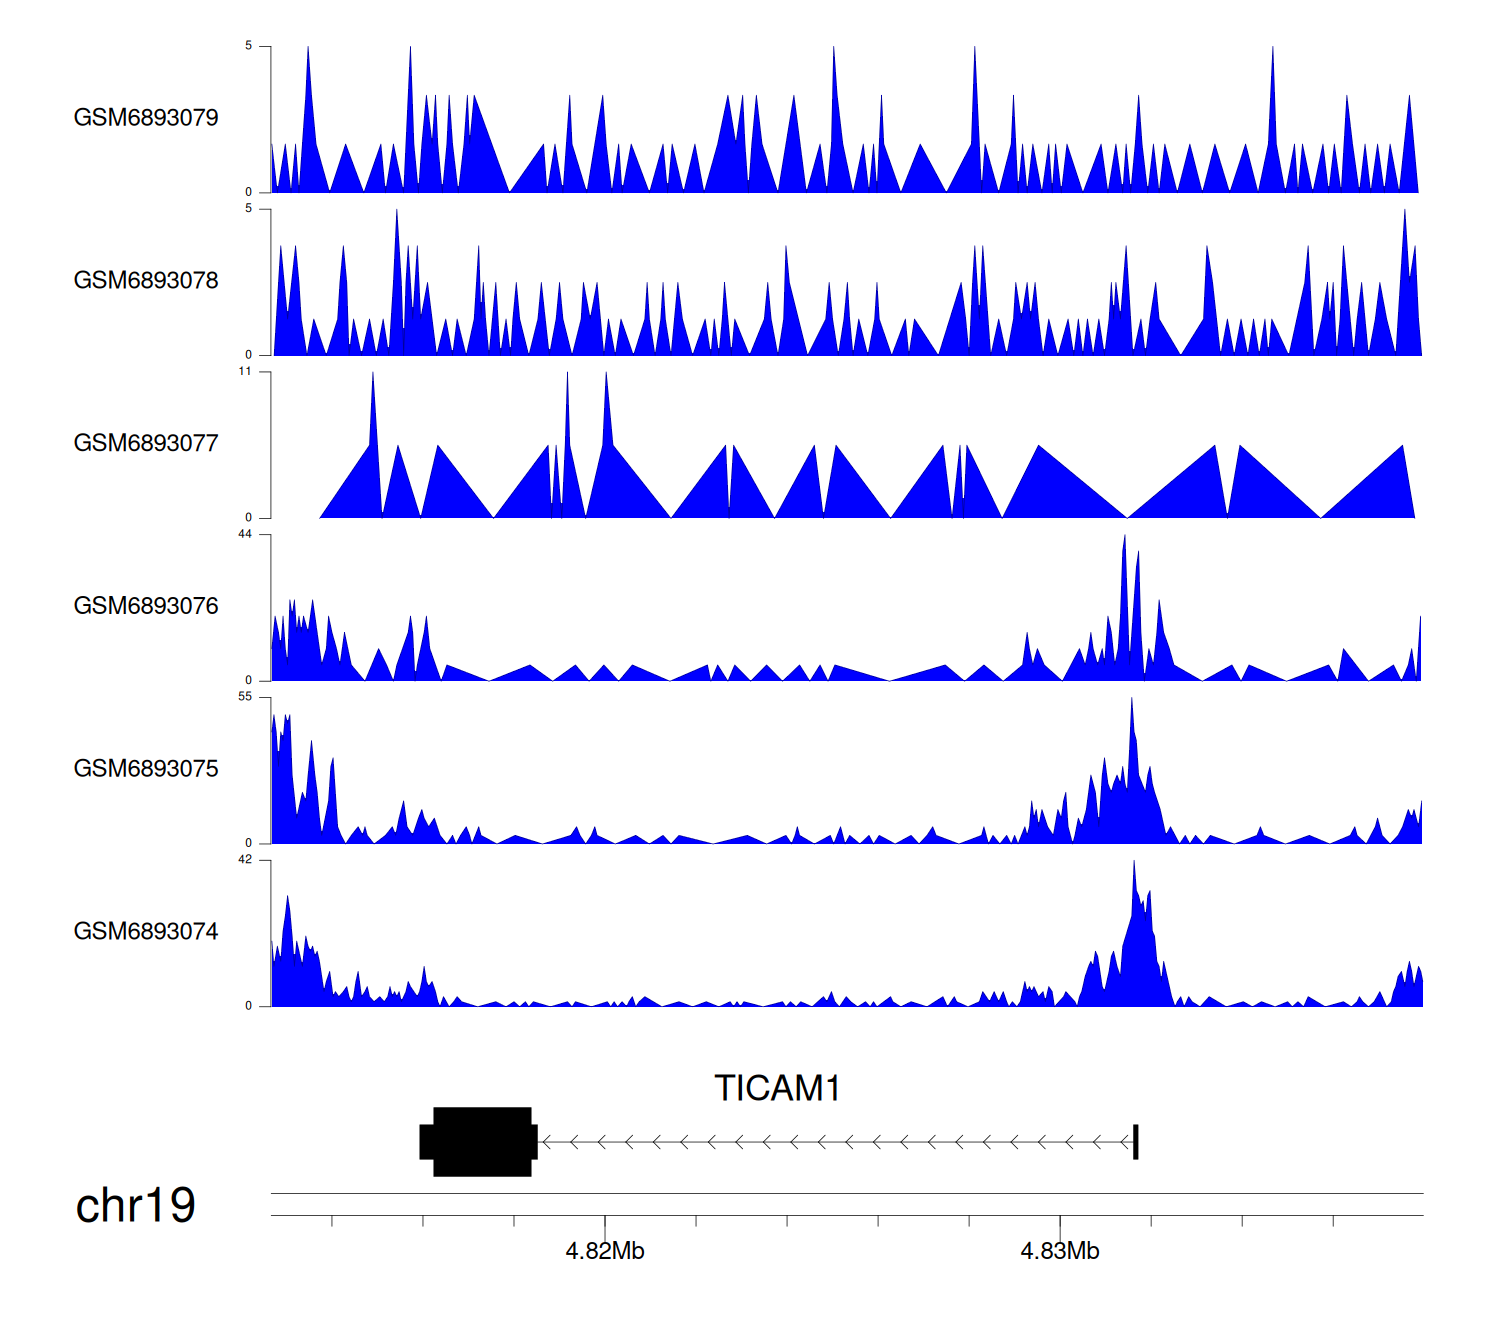
Task: Click the y-axis maximum value 44
Action: 245,534
